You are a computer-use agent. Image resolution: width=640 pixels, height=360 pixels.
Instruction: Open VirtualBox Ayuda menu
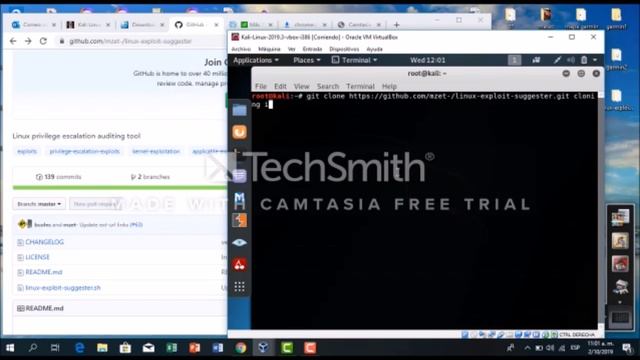point(374,49)
